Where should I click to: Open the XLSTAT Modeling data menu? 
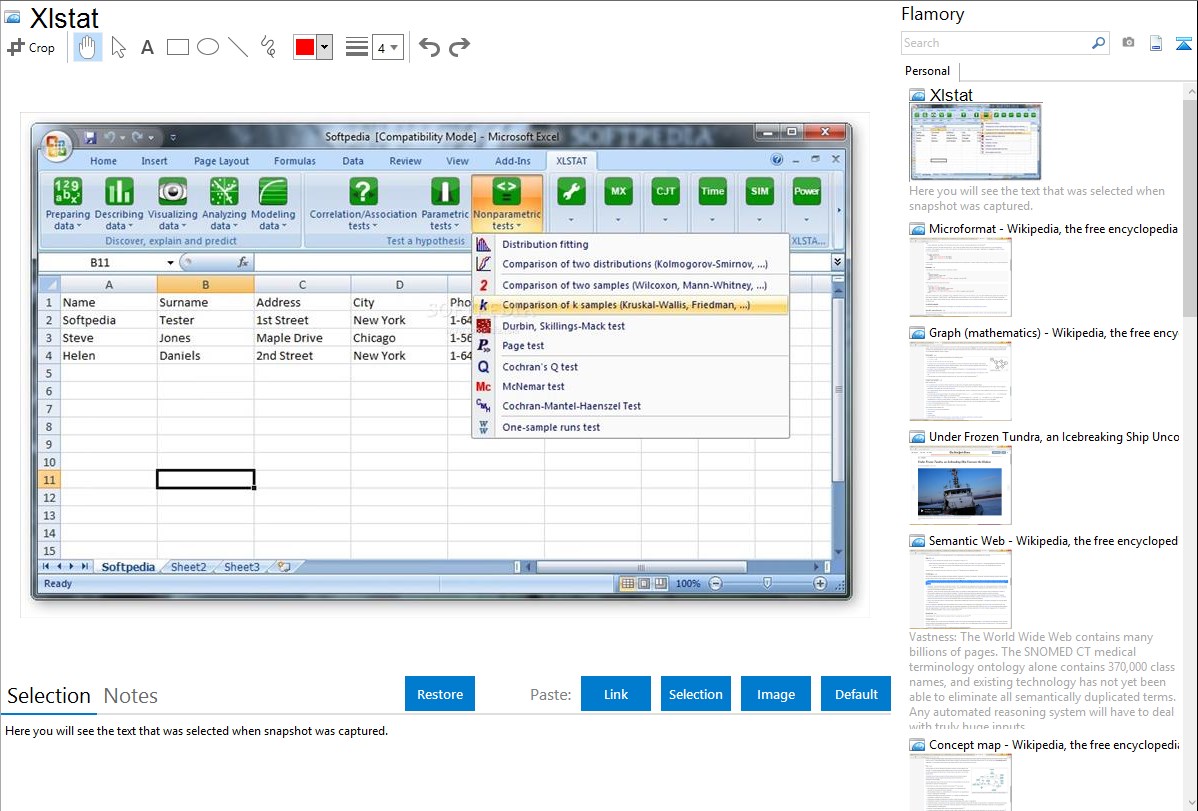273,203
